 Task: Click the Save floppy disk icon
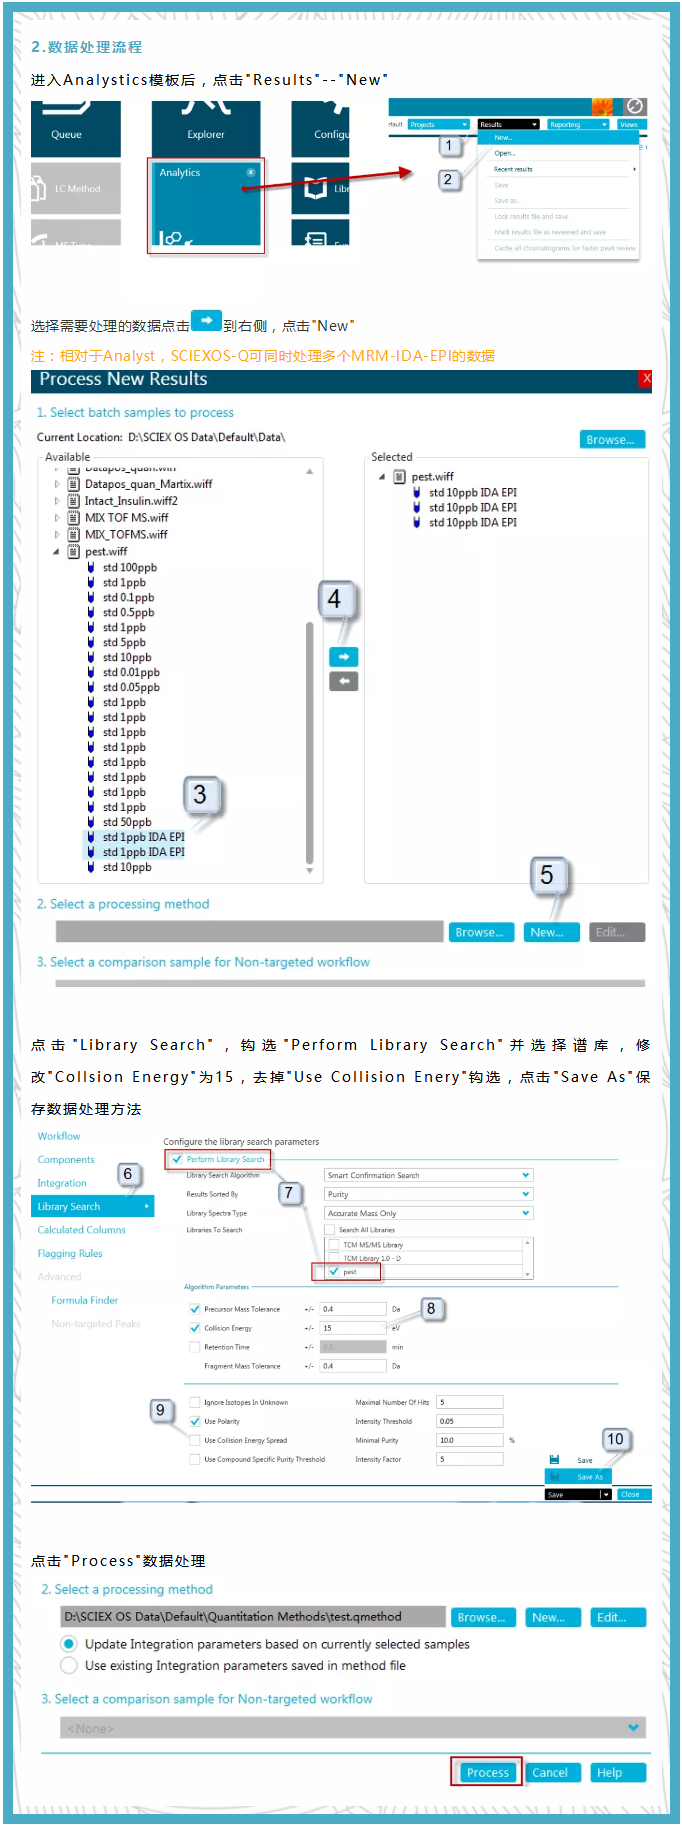[554, 1460]
